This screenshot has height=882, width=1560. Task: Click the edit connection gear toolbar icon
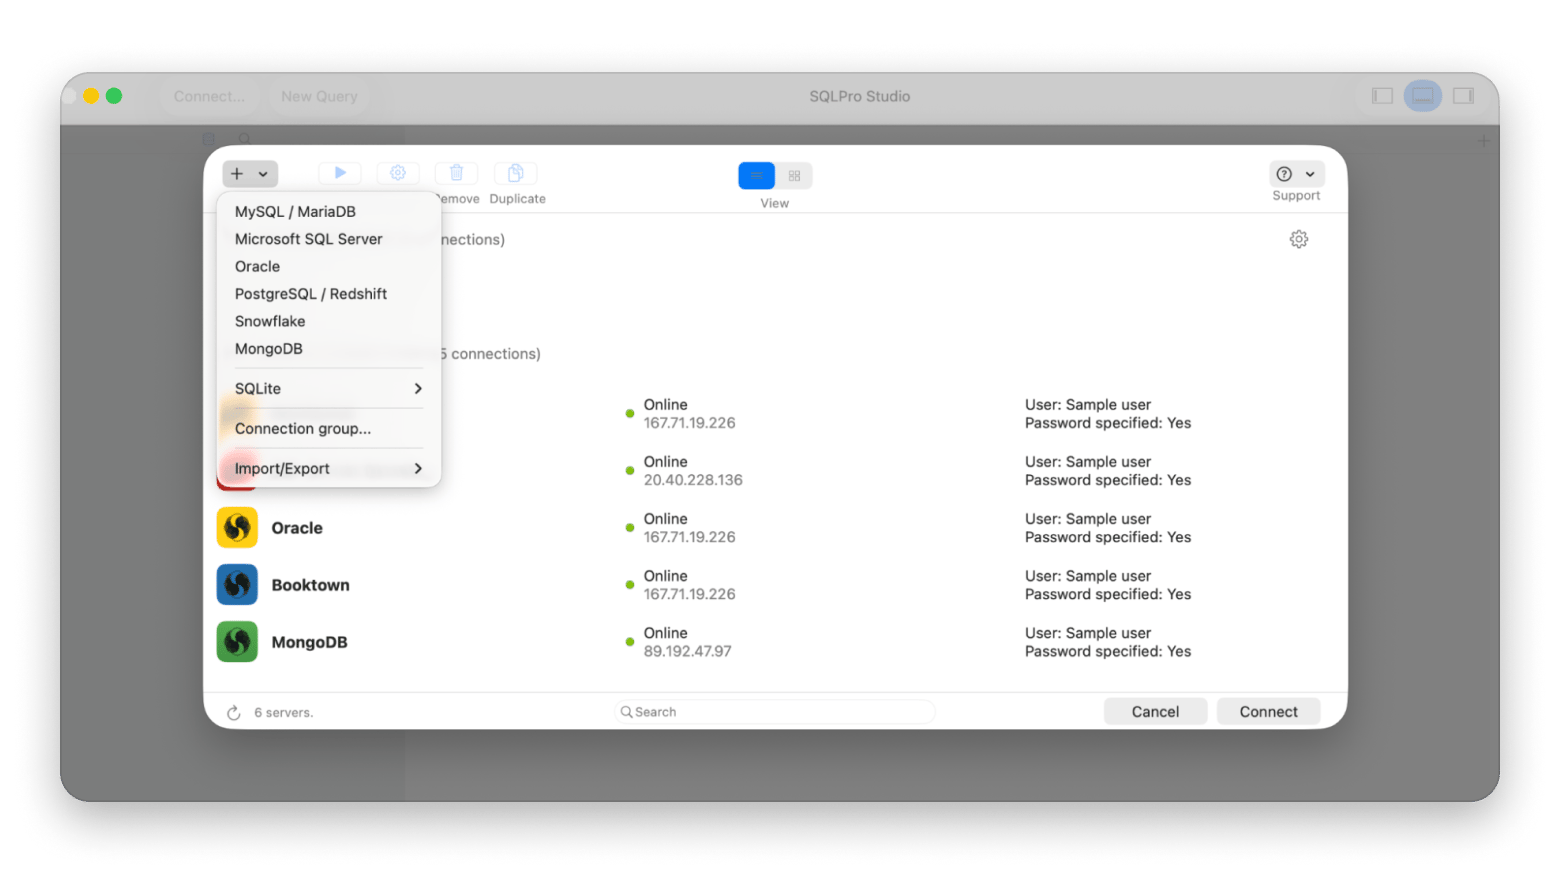(398, 173)
